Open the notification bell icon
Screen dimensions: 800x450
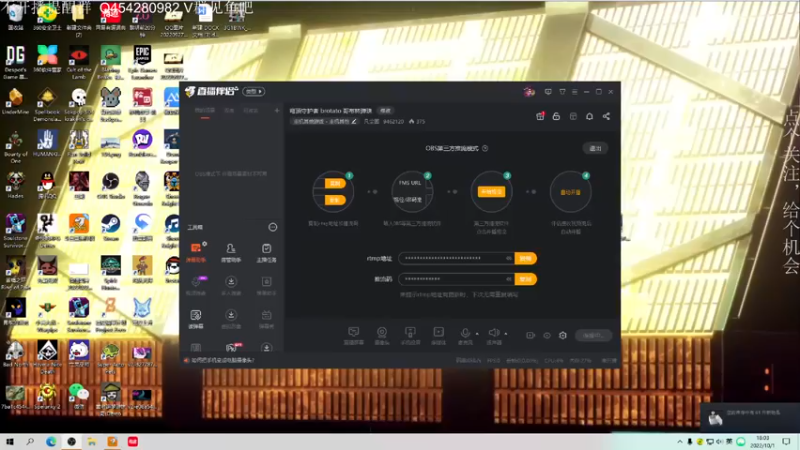click(589, 116)
